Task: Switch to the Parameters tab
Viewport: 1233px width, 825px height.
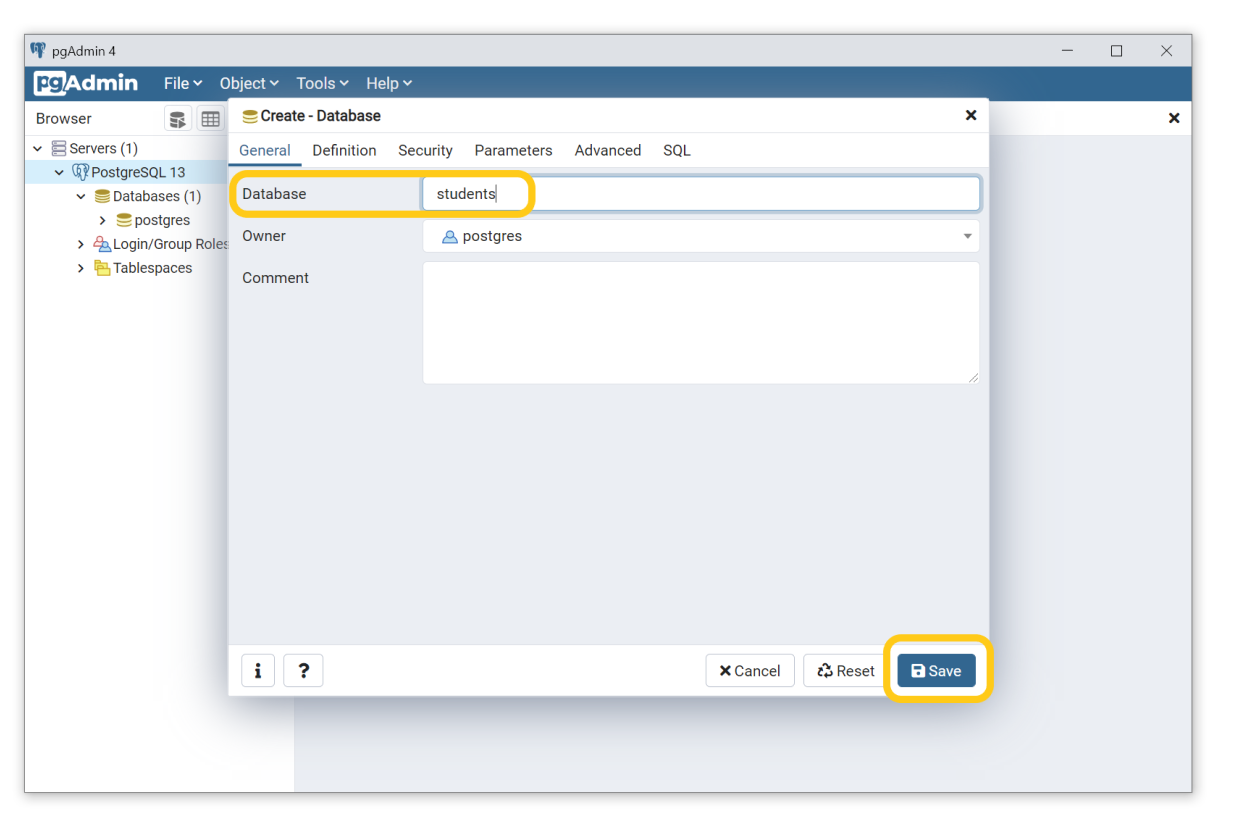Action: 513,150
